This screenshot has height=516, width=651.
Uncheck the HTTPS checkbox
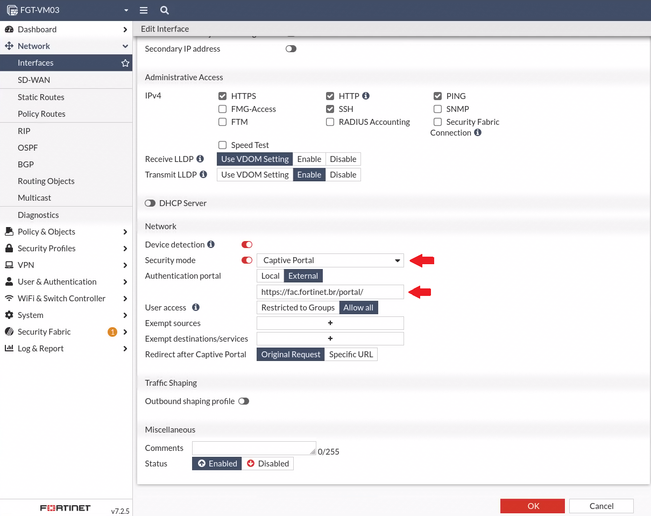(223, 96)
